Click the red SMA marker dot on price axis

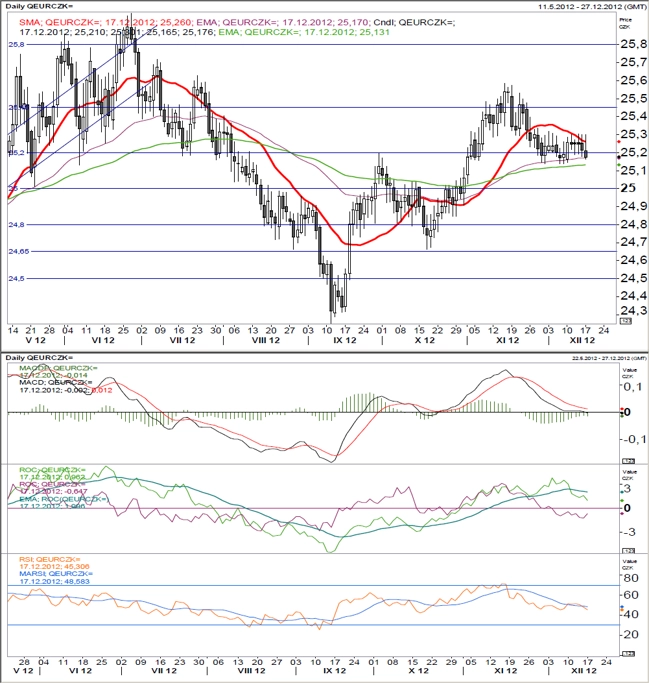[619, 142]
